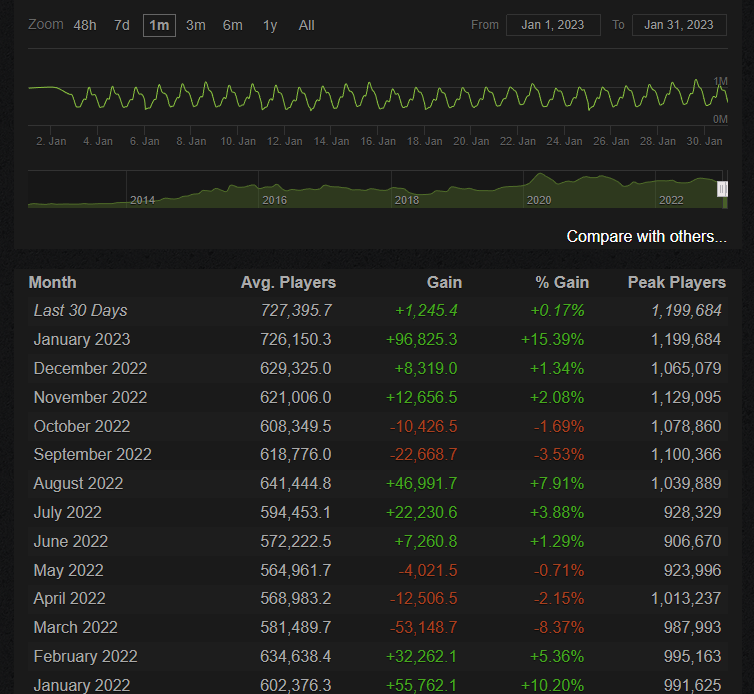This screenshot has height=694, width=754.
Task: Select the August 2022 row
Action: [78, 484]
